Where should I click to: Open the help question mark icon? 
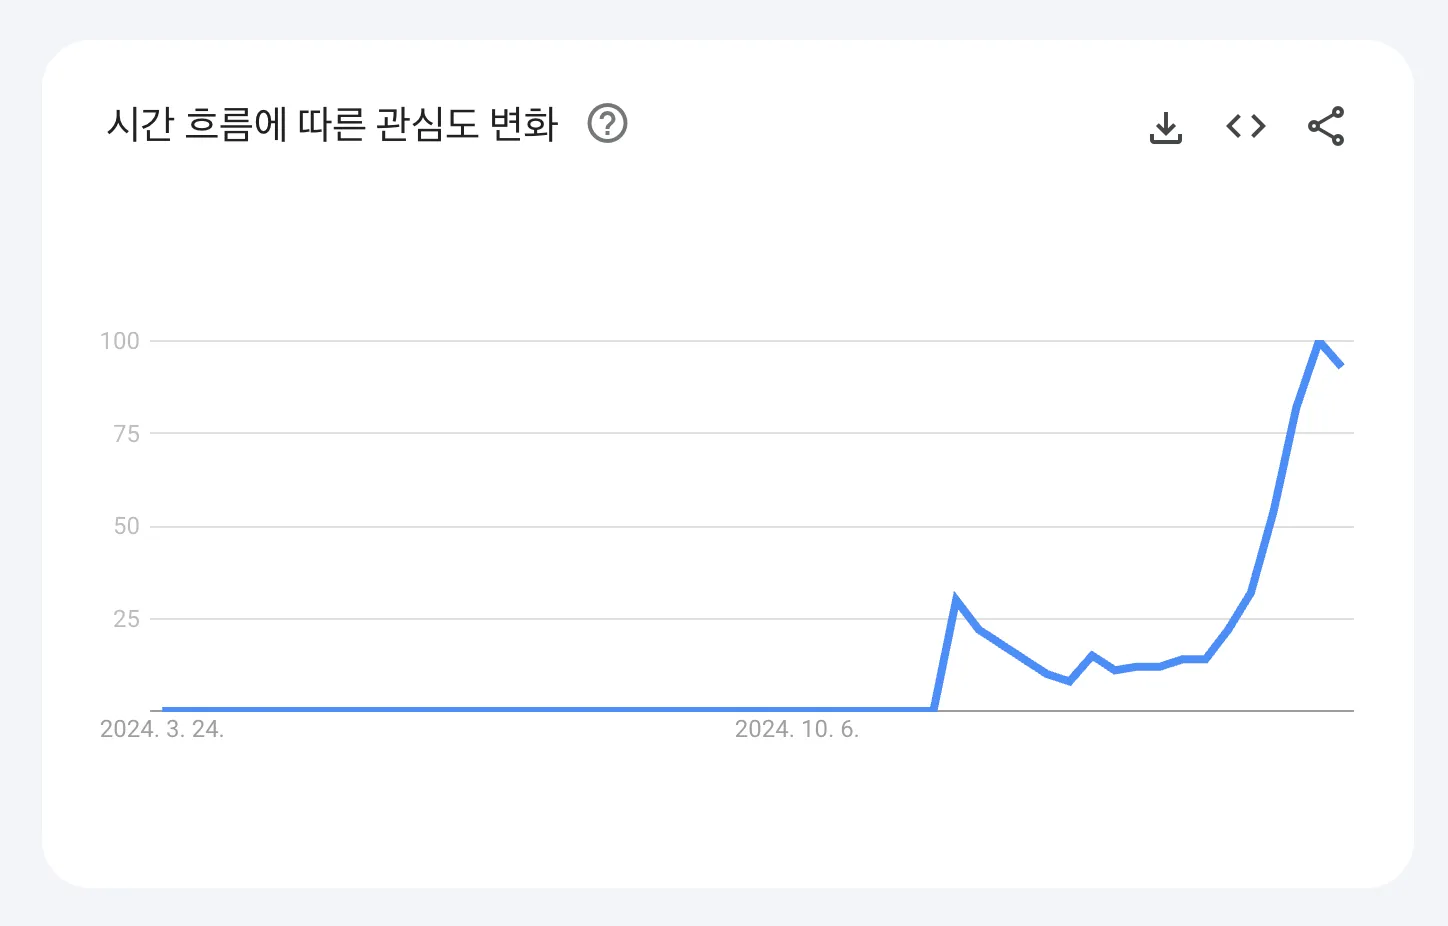(607, 124)
